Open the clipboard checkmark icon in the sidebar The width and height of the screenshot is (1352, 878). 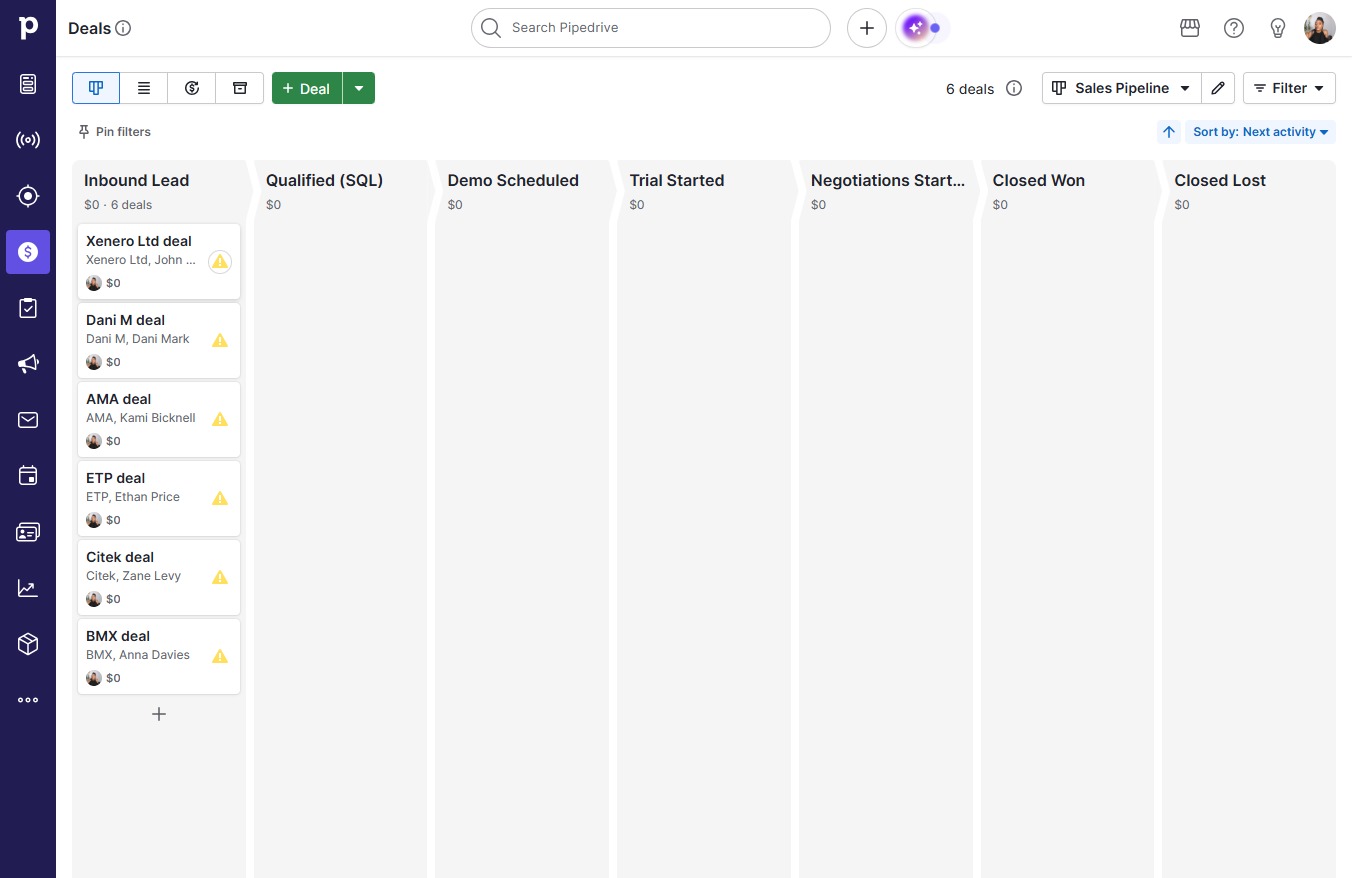pyautogui.click(x=28, y=308)
